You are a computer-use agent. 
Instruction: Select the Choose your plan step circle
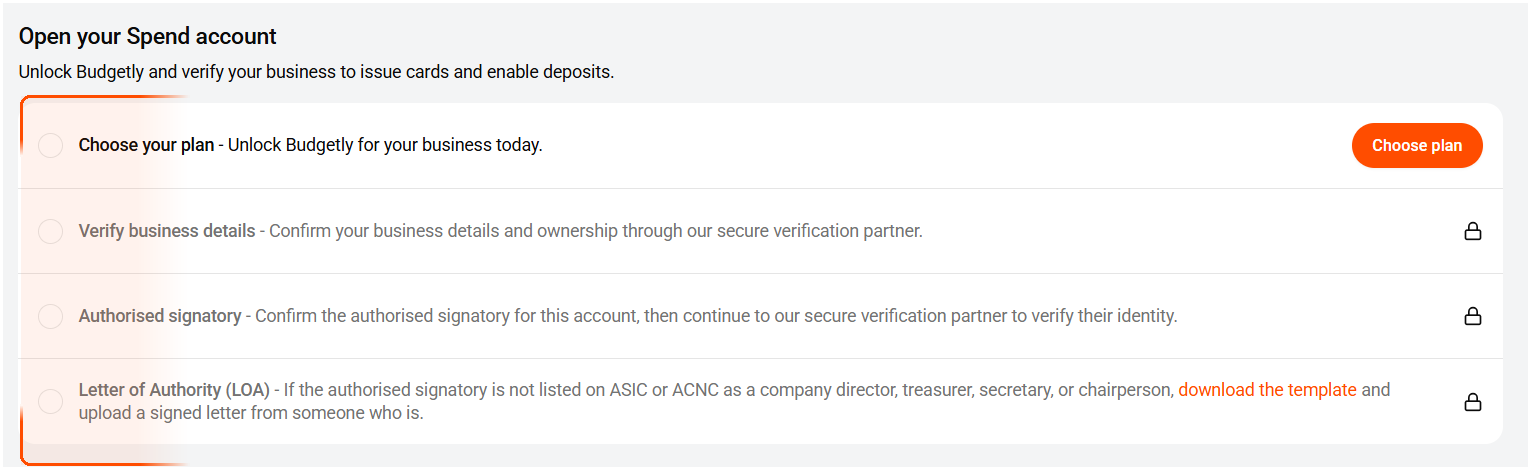tap(50, 146)
